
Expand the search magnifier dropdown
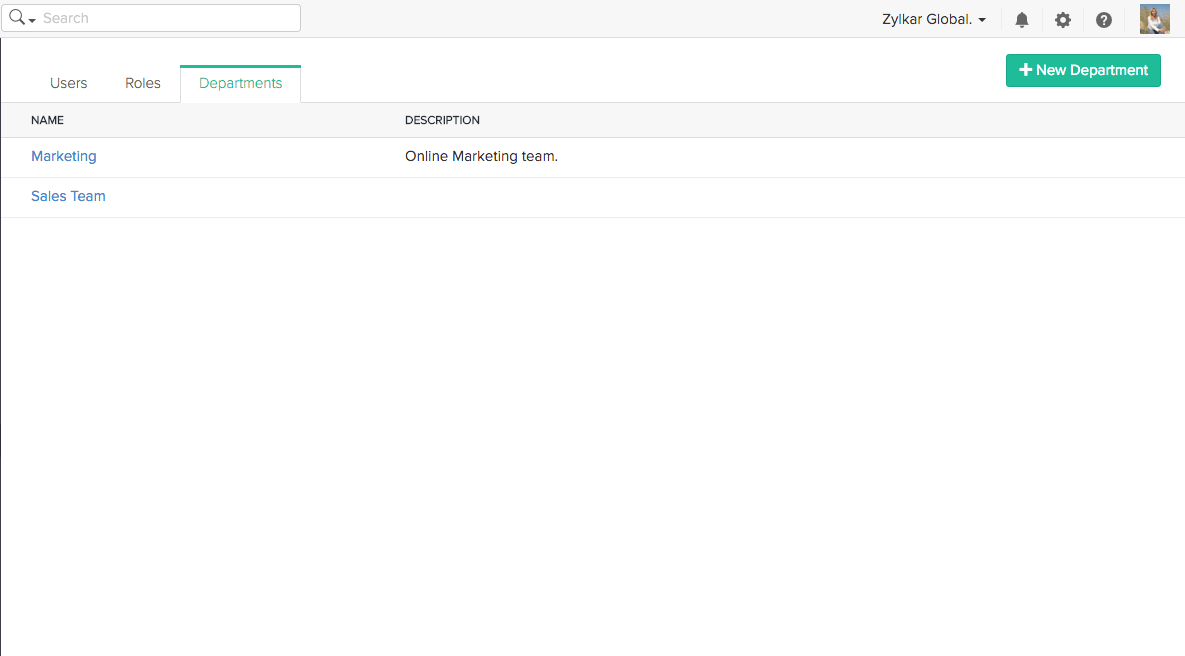23,18
